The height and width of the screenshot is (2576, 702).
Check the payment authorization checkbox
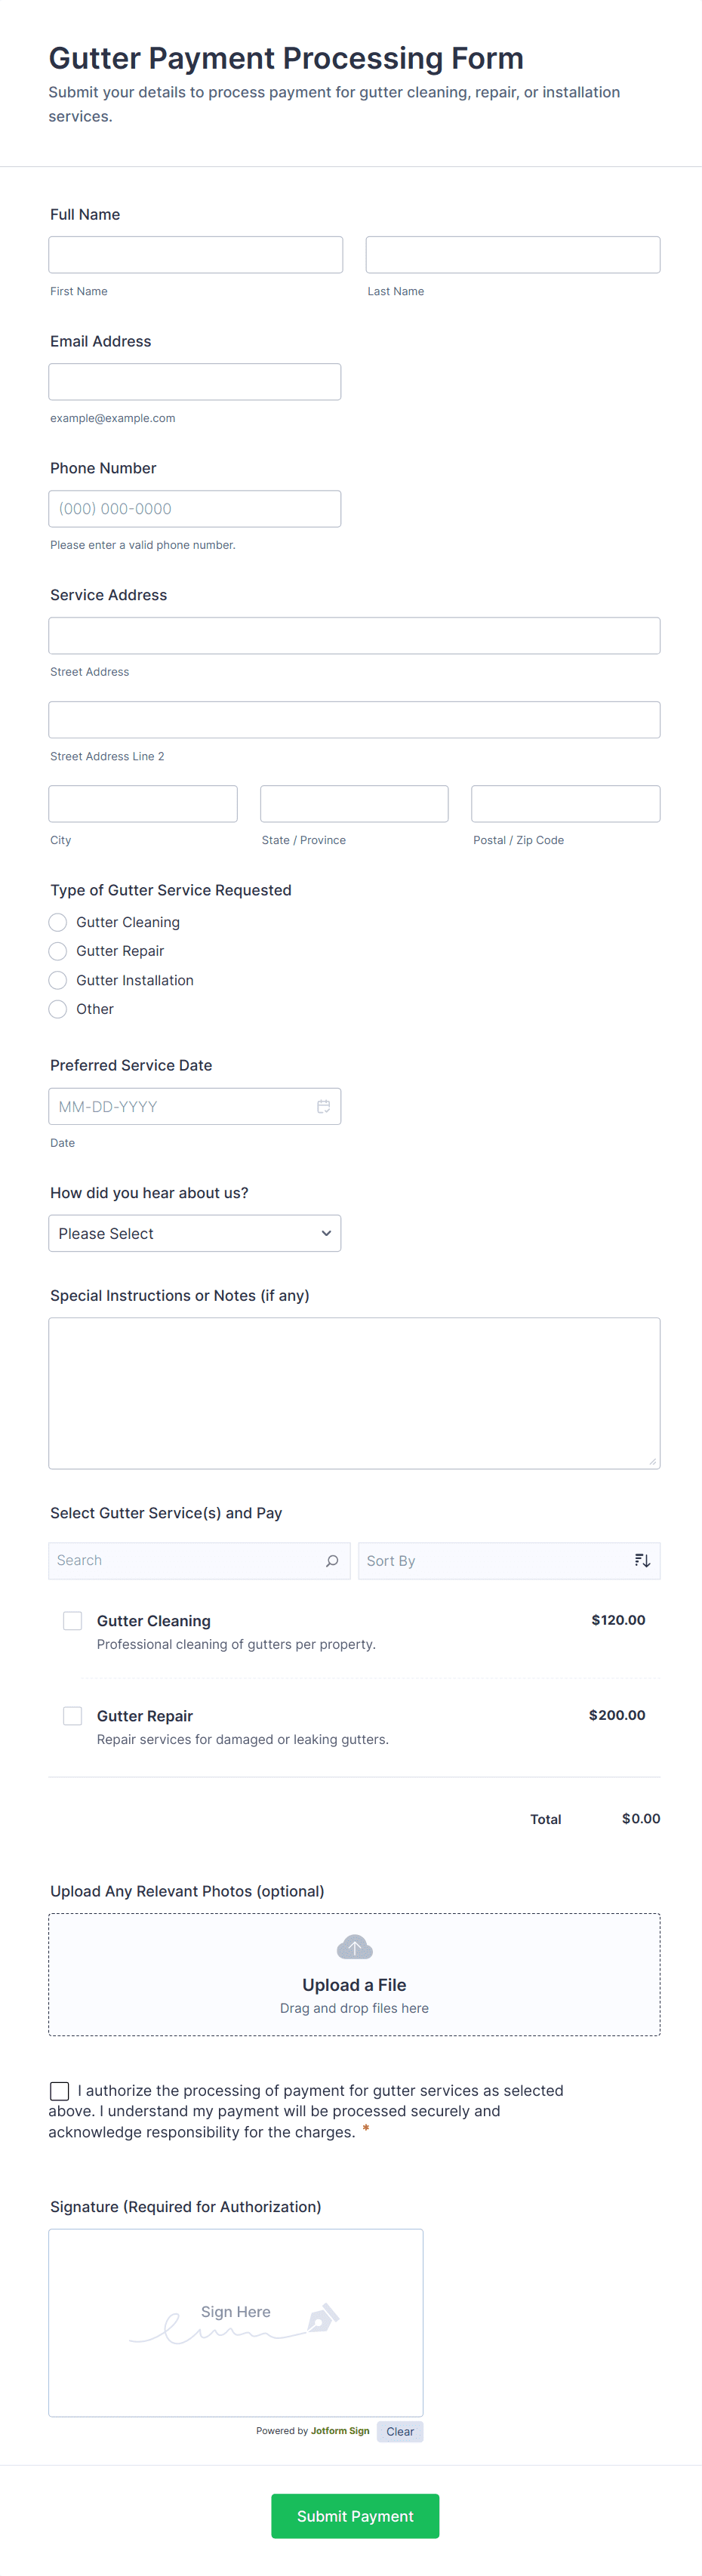click(60, 2091)
